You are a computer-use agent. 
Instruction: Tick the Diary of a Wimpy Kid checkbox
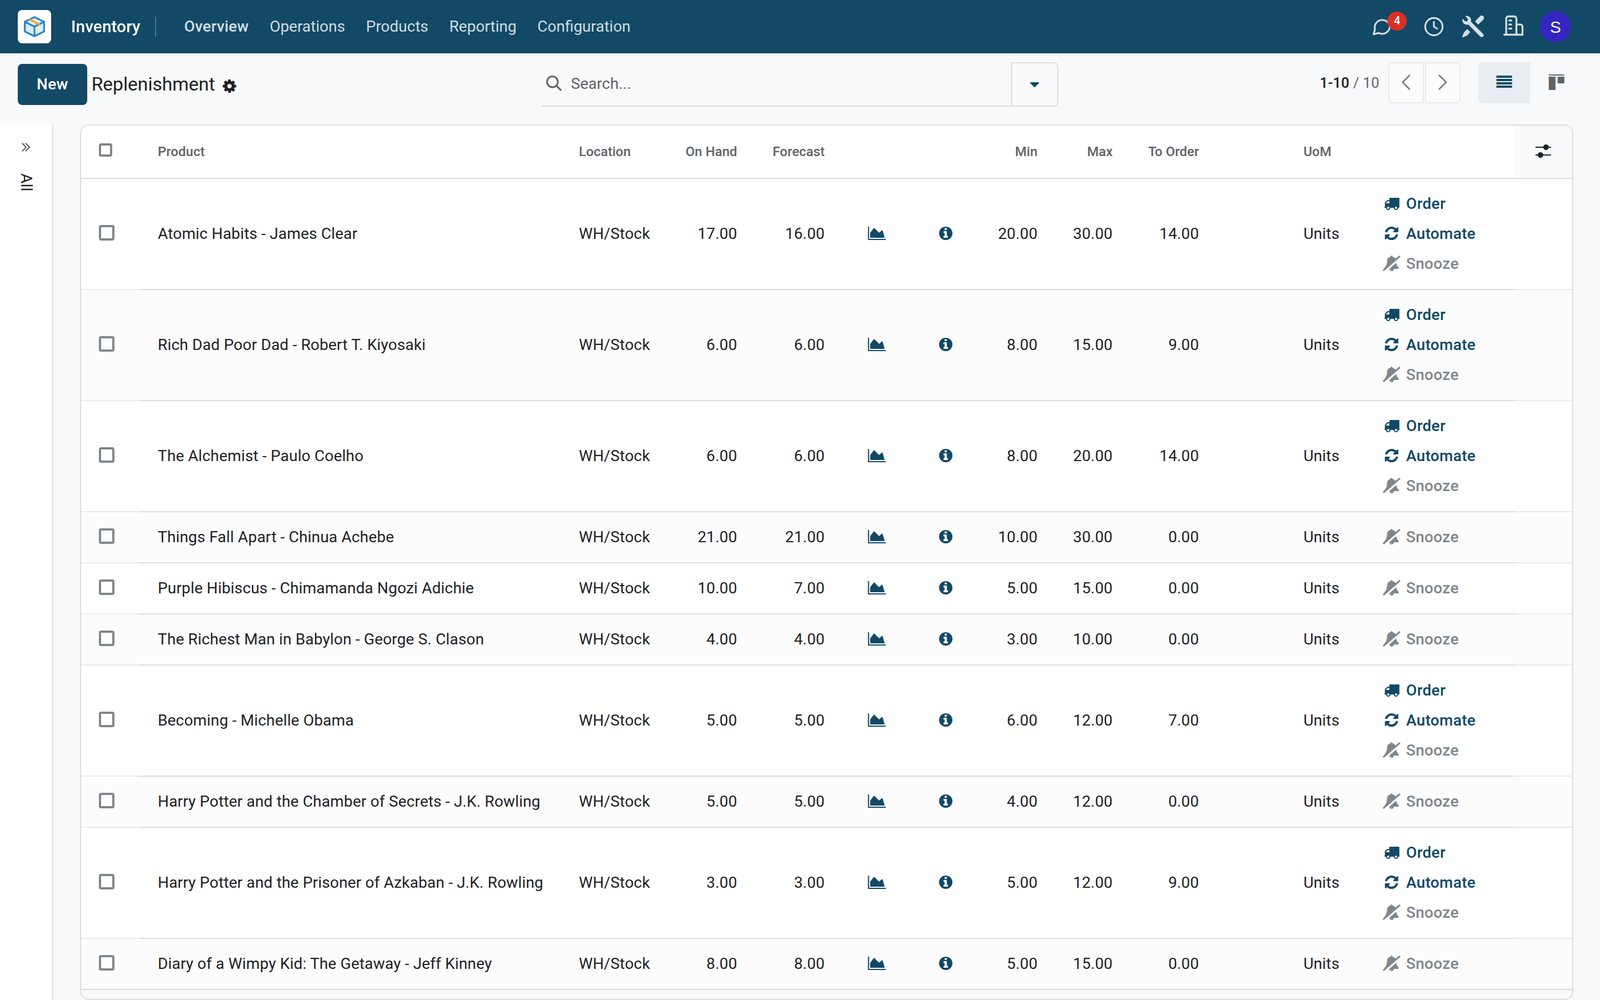pyautogui.click(x=107, y=963)
